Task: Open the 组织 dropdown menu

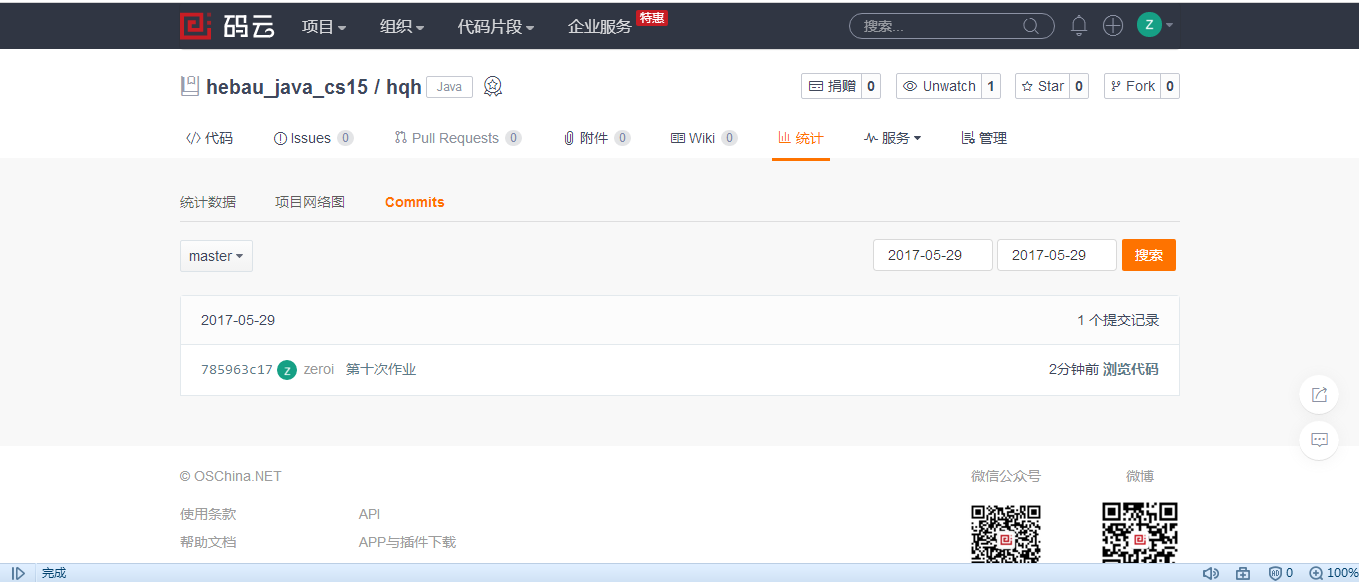Action: (x=402, y=27)
